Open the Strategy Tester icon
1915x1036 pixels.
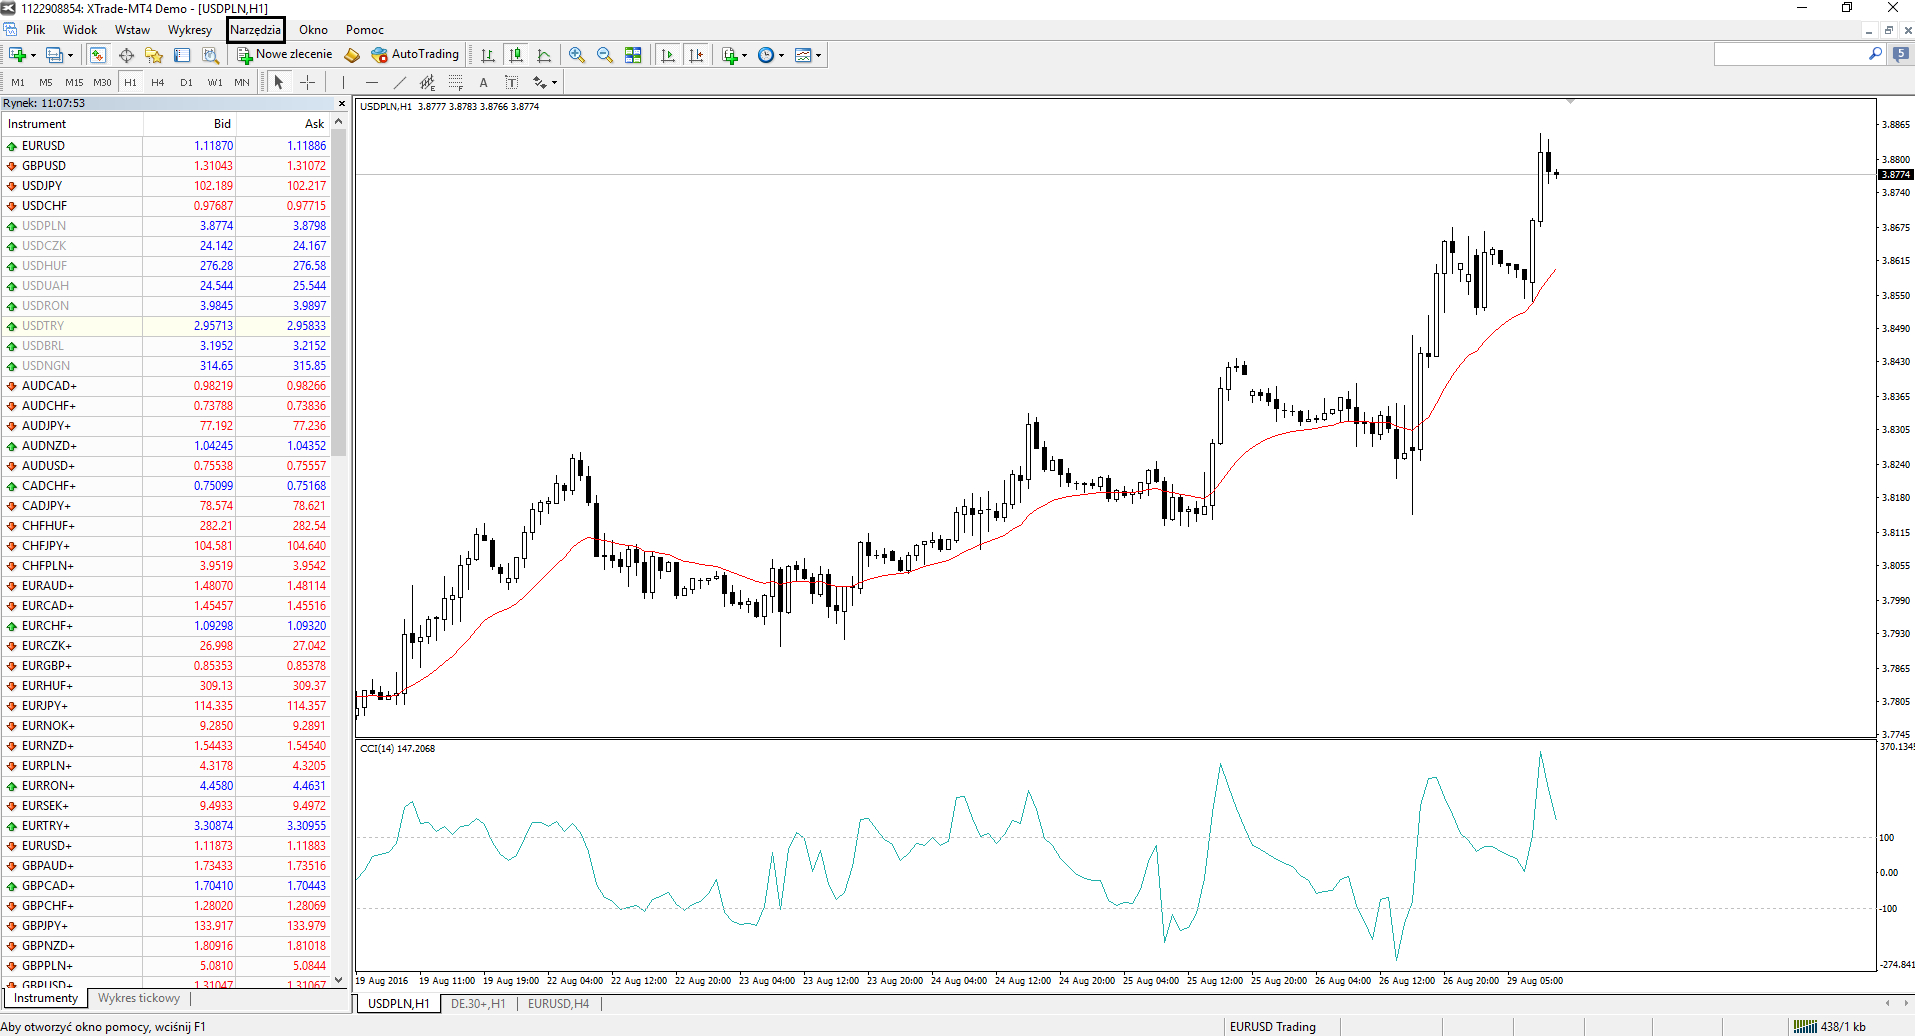pos(210,55)
